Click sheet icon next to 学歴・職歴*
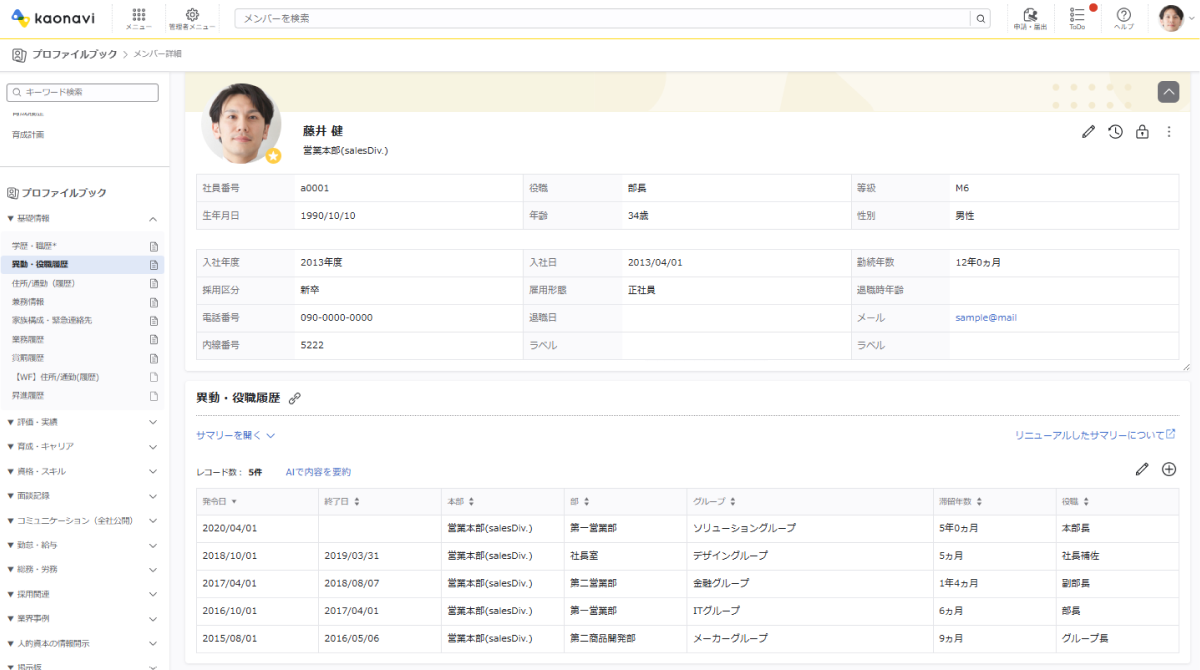 tap(154, 246)
